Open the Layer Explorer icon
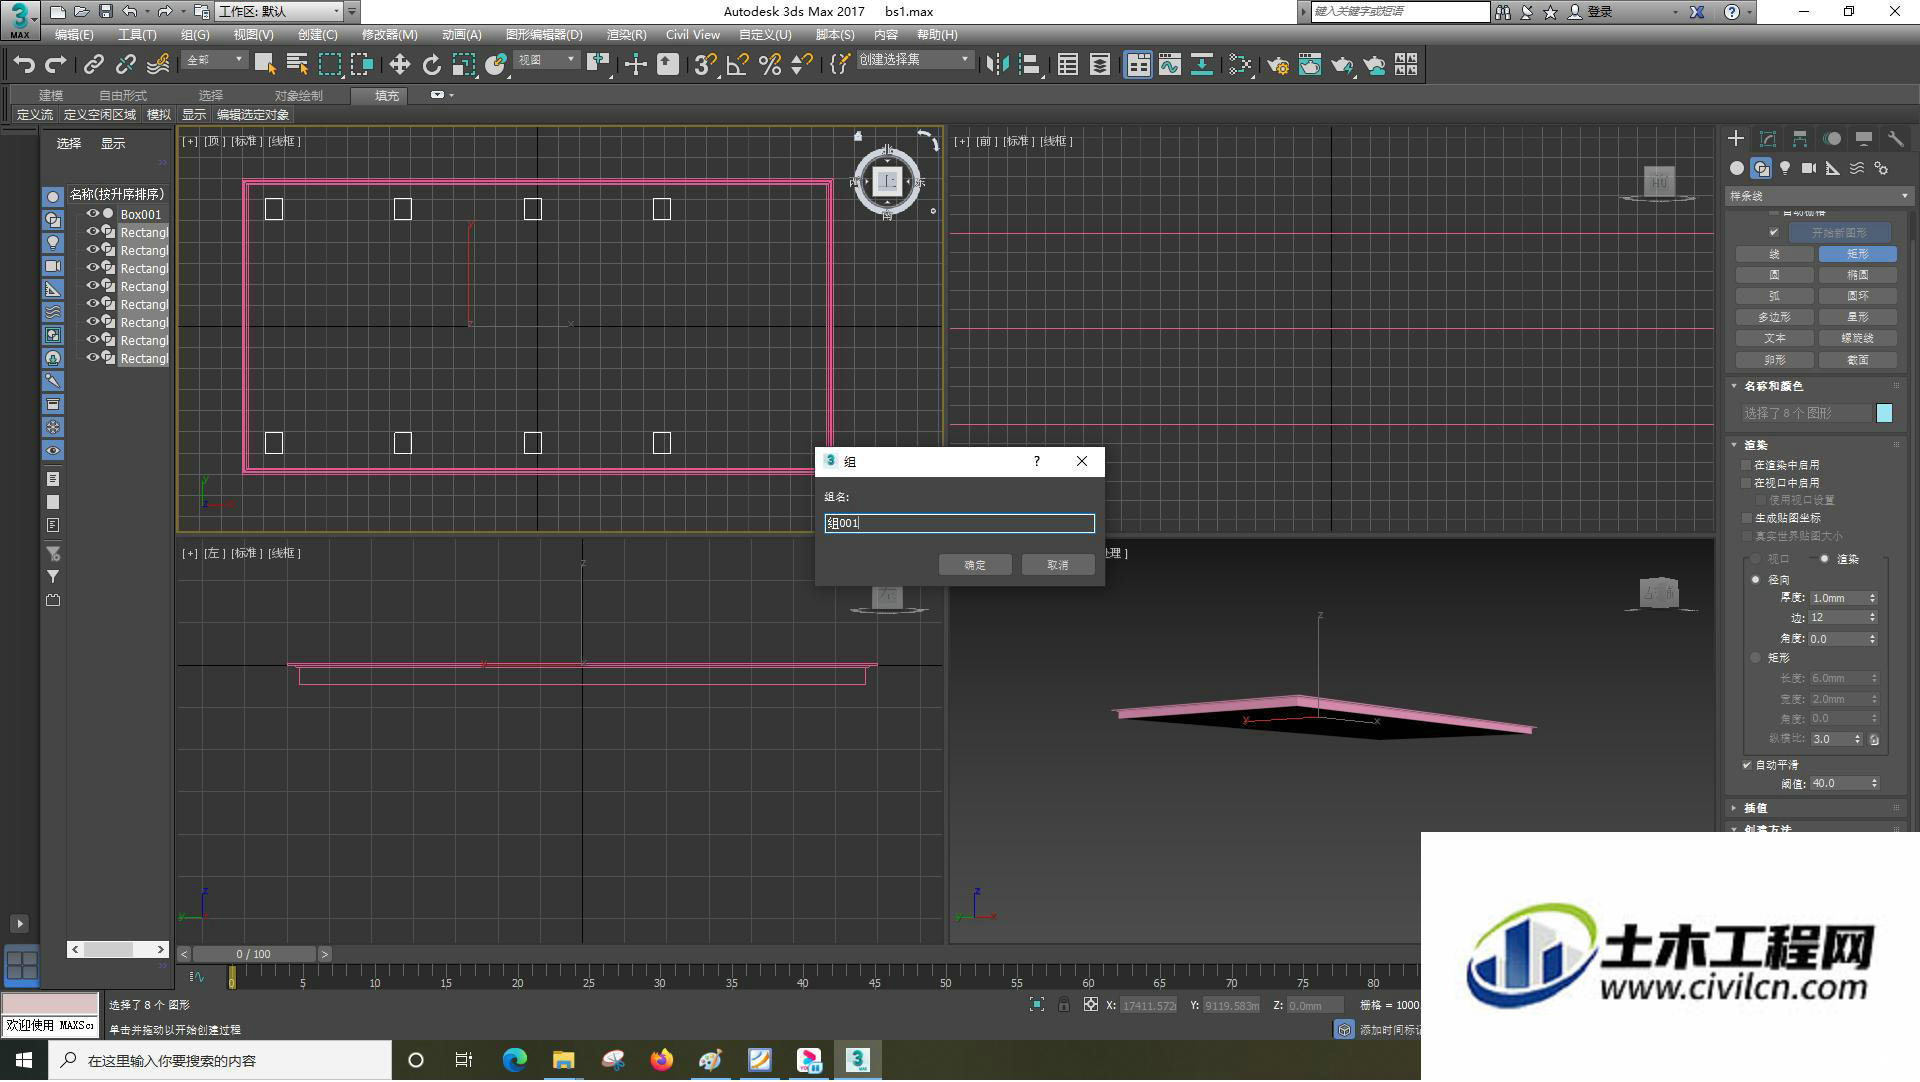Viewport: 1920px width, 1082px height. [1099, 65]
